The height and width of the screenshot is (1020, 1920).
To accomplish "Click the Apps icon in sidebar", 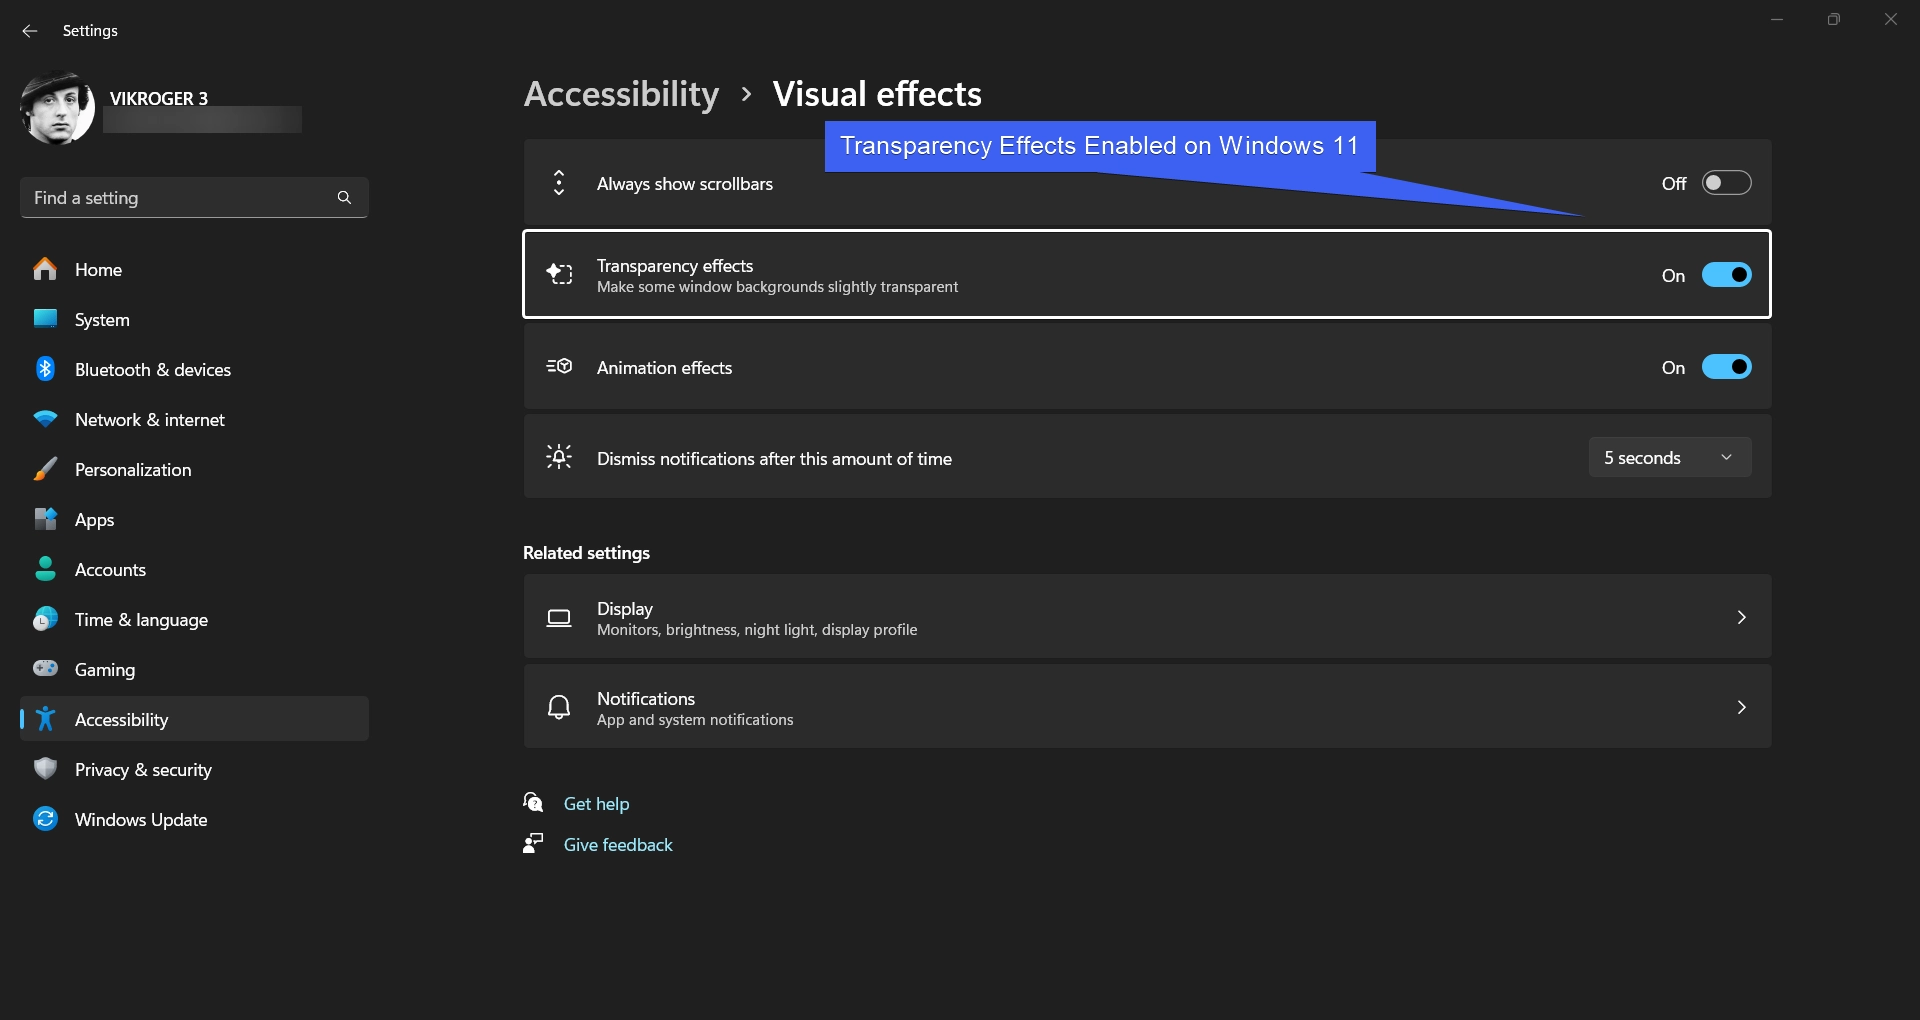I will click(x=45, y=519).
